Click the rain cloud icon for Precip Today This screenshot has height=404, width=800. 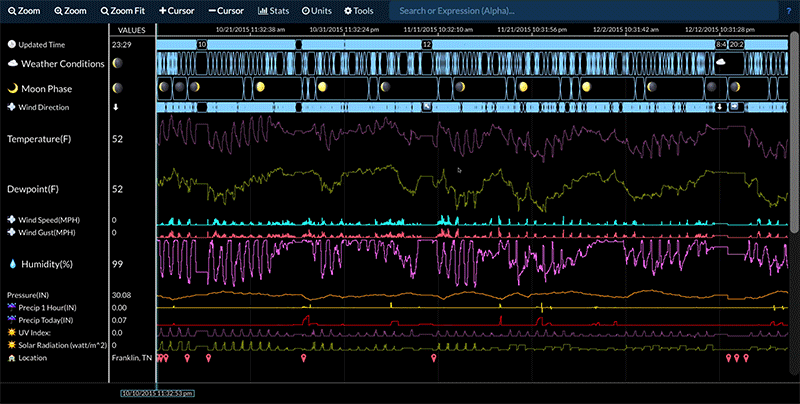point(12,320)
